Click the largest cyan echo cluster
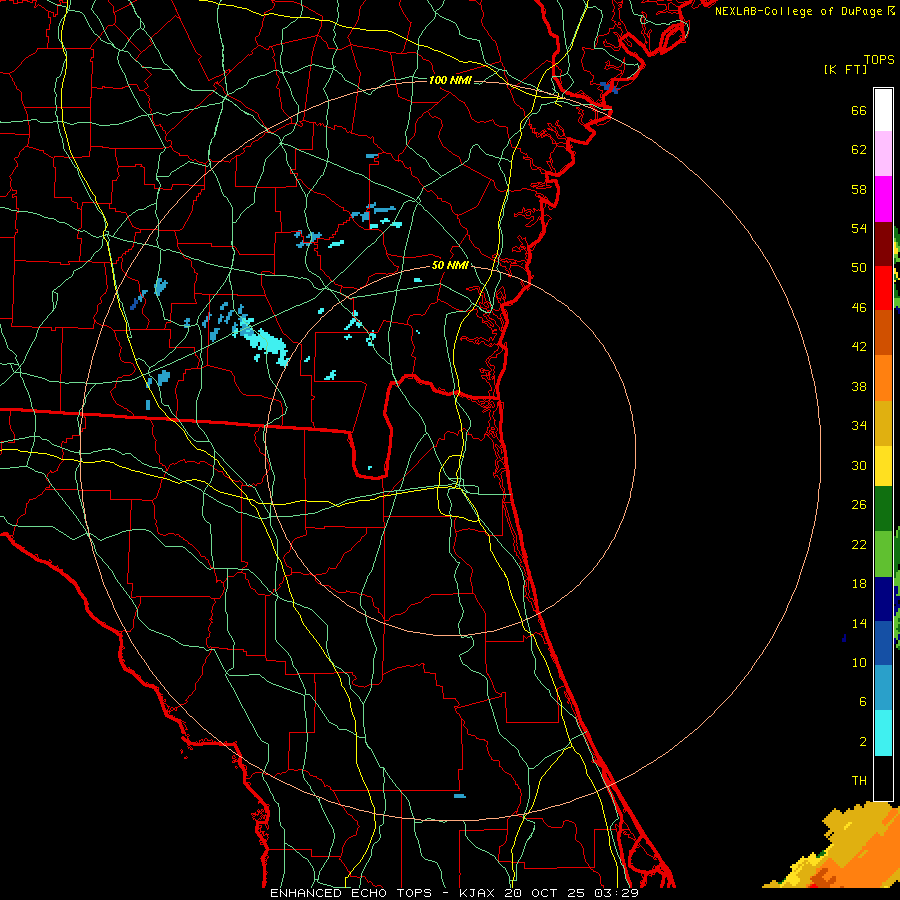Viewport: 900px width, 900px height. point(265,341)
